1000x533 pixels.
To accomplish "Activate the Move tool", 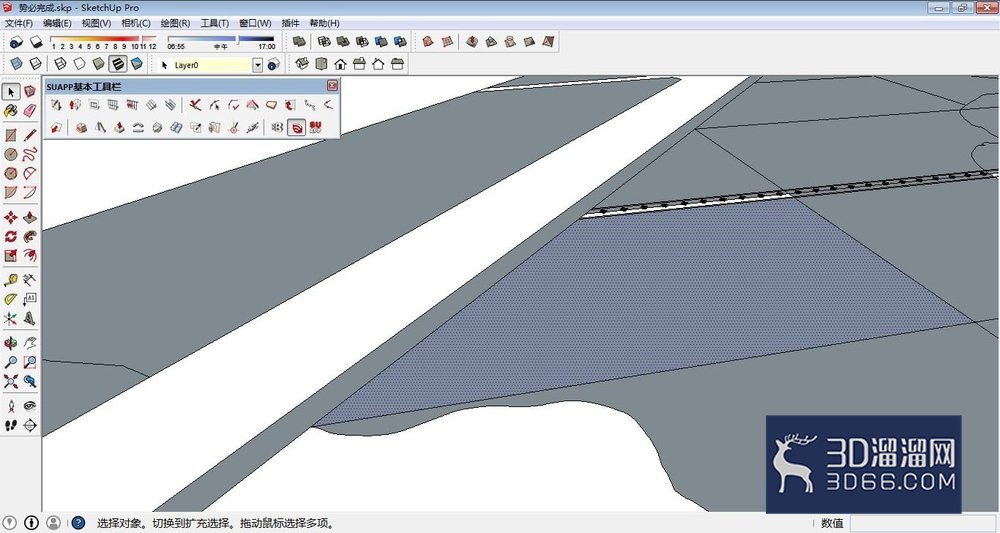I will 11,217.
